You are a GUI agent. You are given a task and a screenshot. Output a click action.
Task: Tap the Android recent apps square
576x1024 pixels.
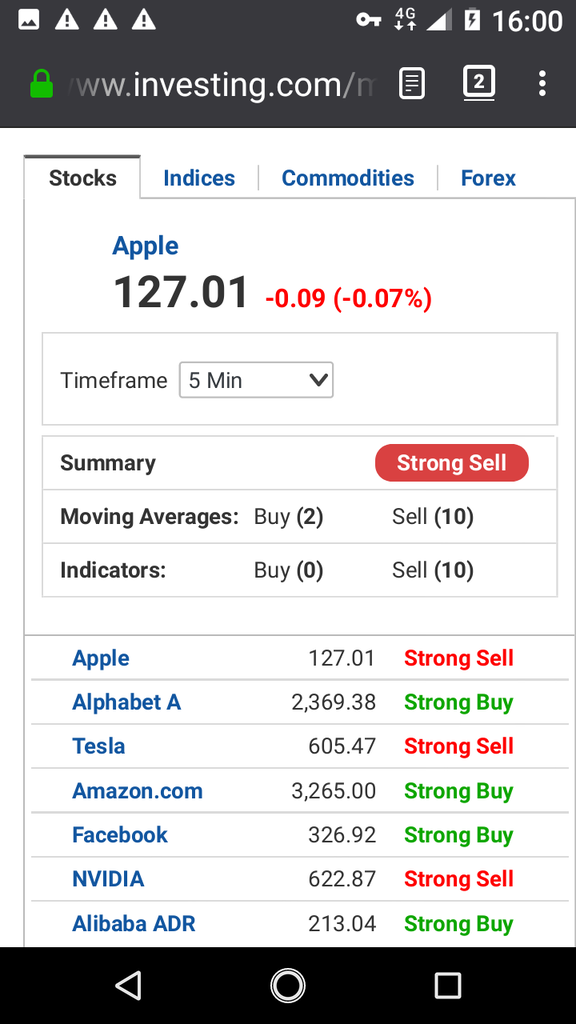448,985
